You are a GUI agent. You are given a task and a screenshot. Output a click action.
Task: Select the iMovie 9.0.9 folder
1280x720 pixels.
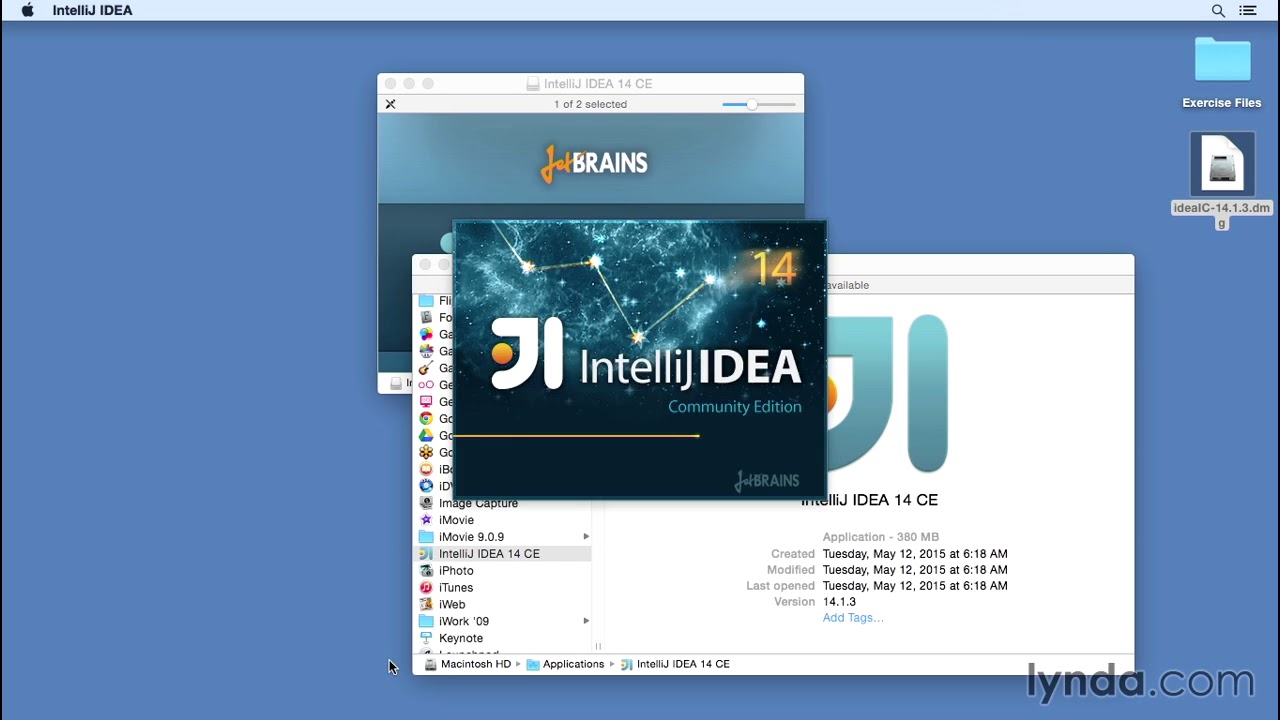[x=503, y=537]
